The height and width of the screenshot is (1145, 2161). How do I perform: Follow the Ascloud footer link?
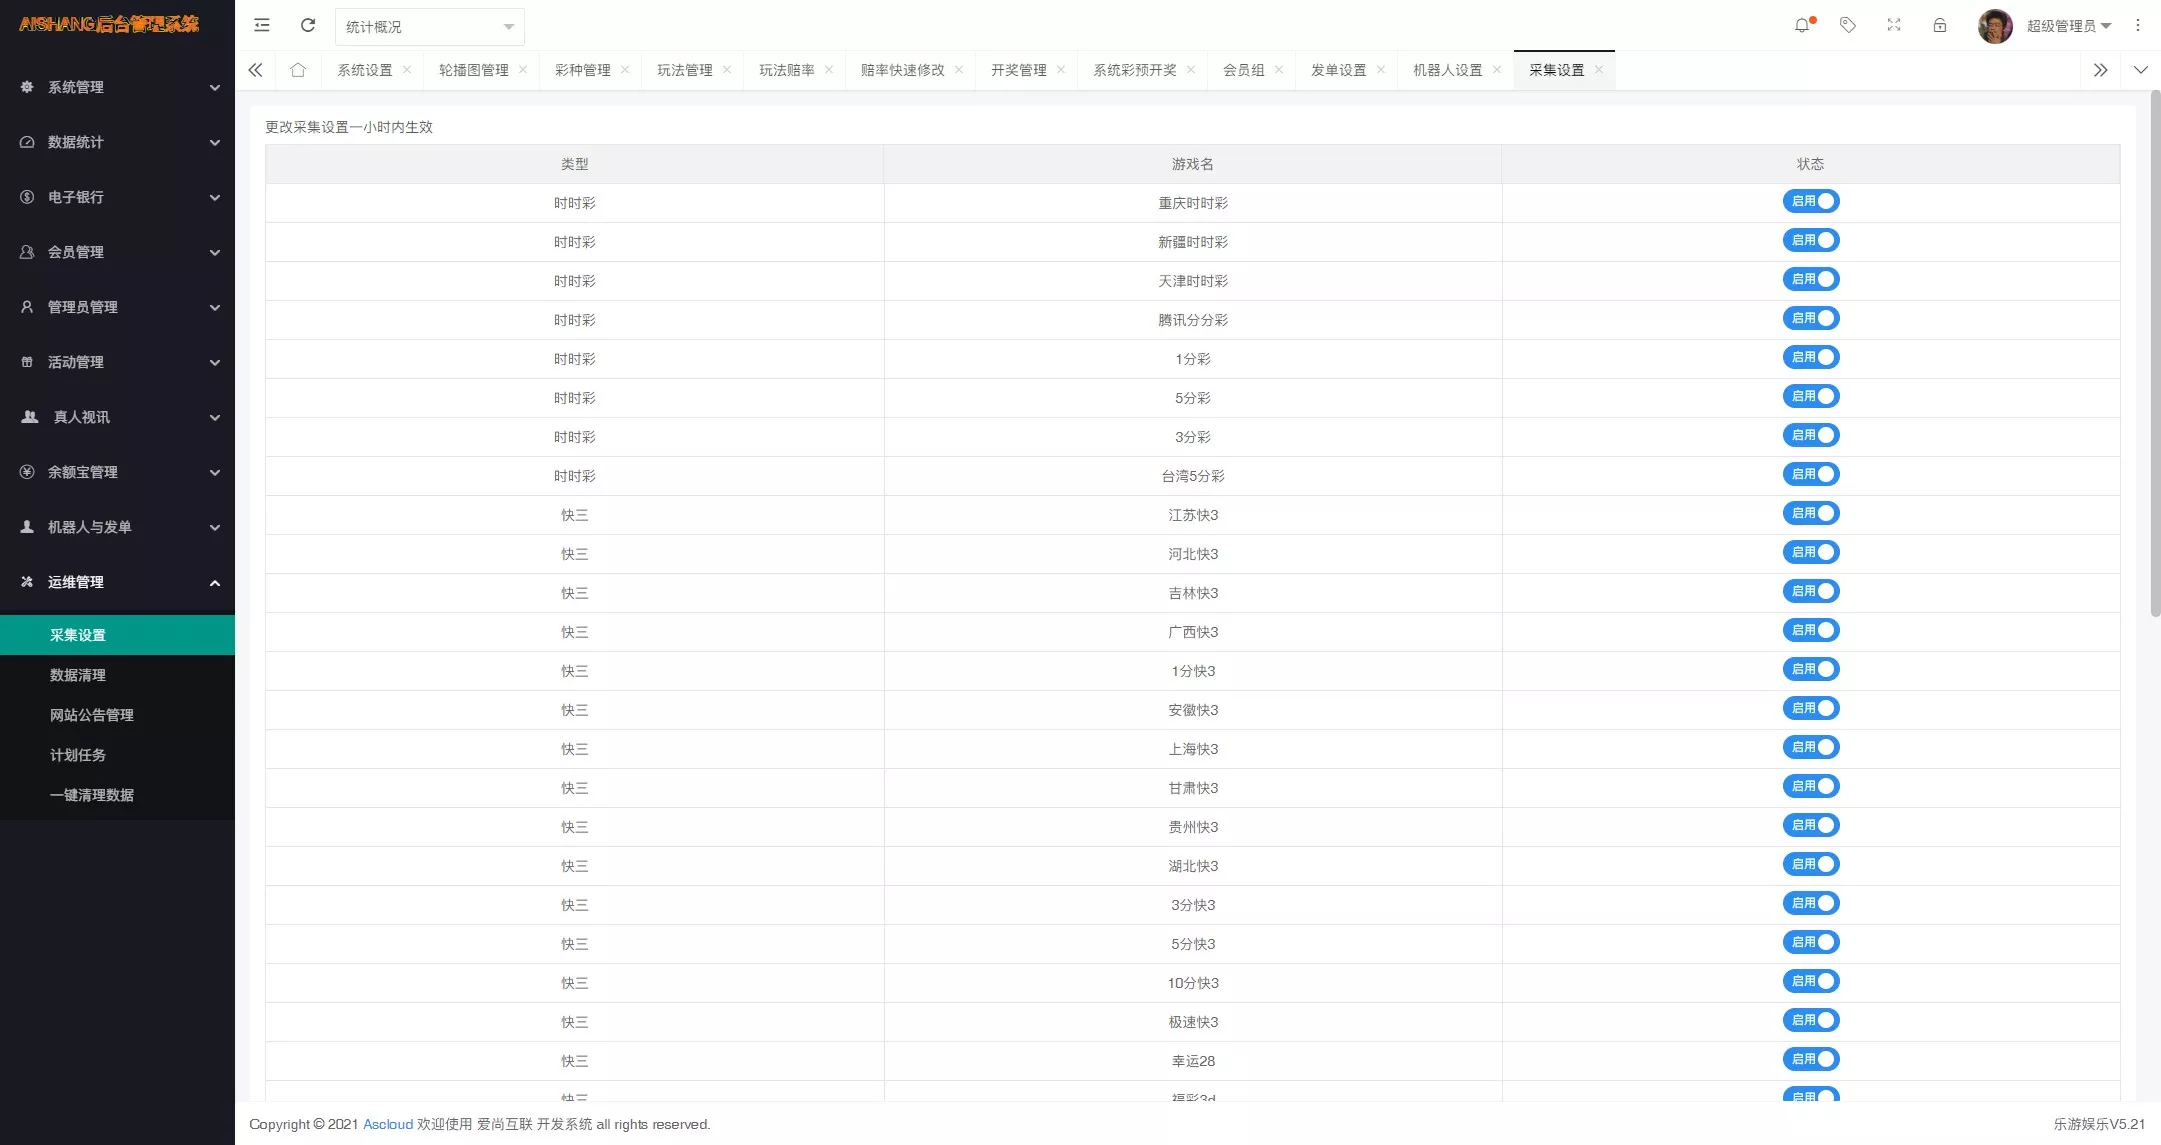pos(388,1124)
